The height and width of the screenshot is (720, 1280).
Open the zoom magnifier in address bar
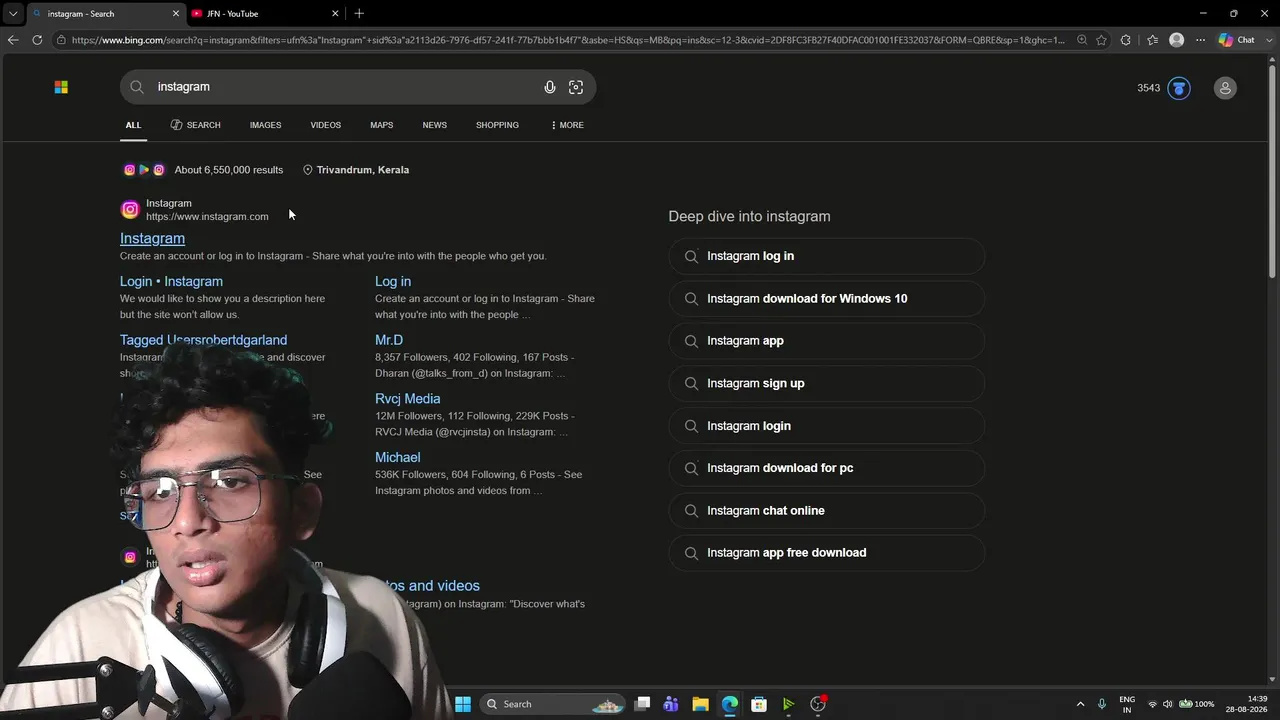tap(1081, 40)
